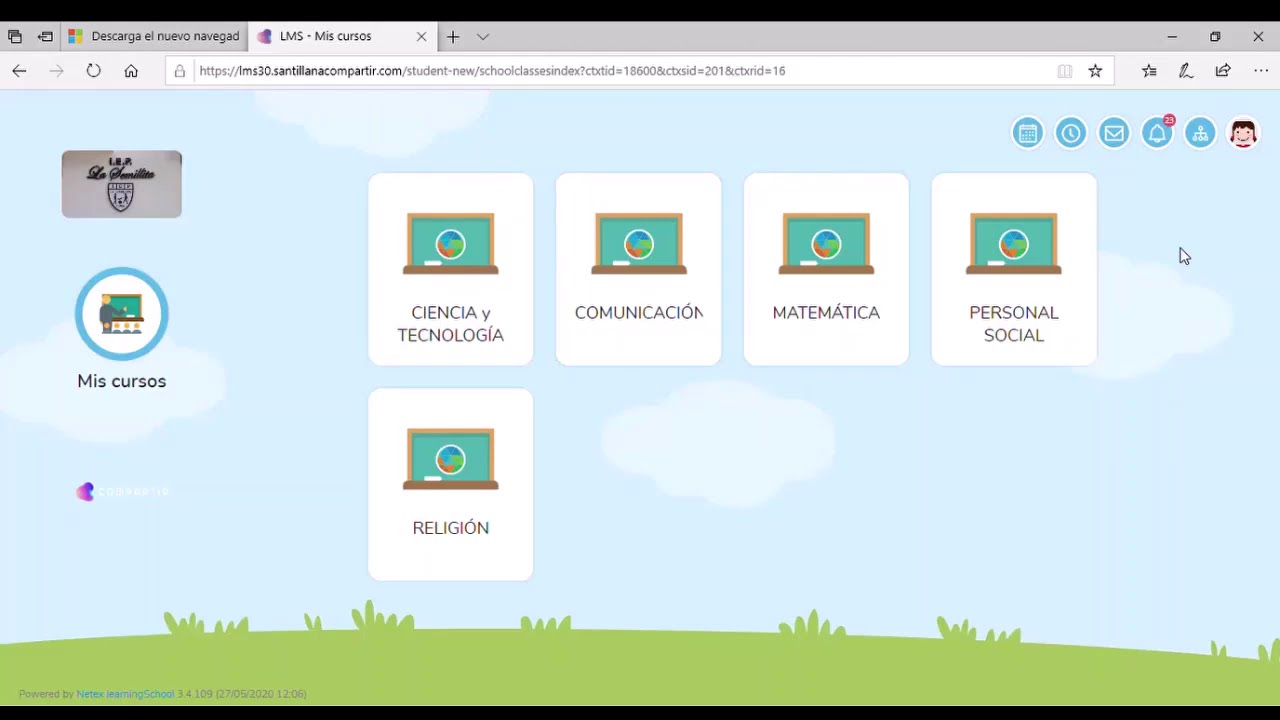Click the Netex learningSchool link
Viewport: 1280px width, 720px height.
tap(125, 694)
